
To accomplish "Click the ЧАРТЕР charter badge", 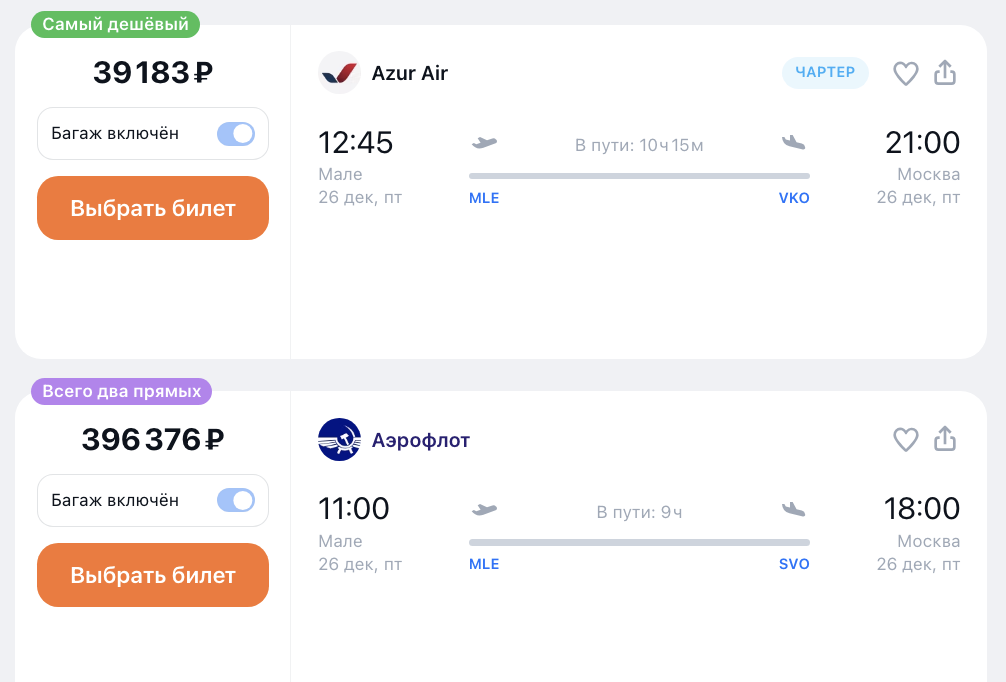I will pyautogui.click(x=825, y=72).
